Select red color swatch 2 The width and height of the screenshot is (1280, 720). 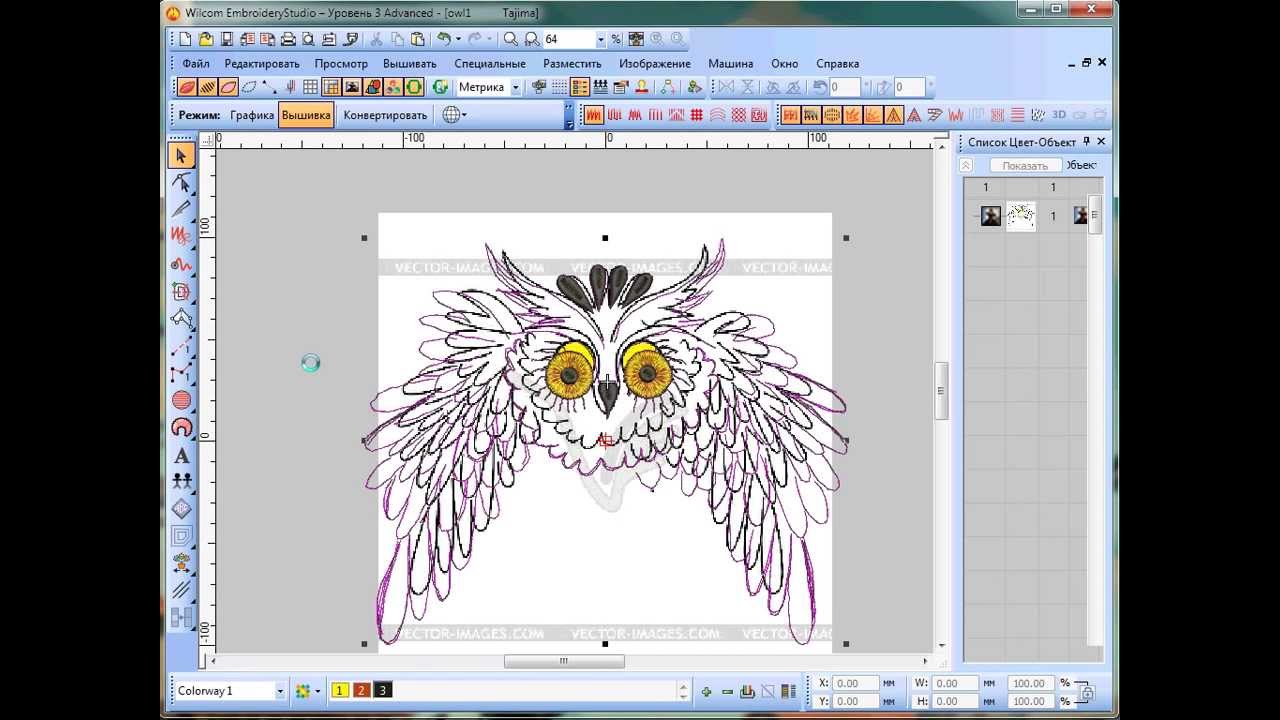point(361,691)
